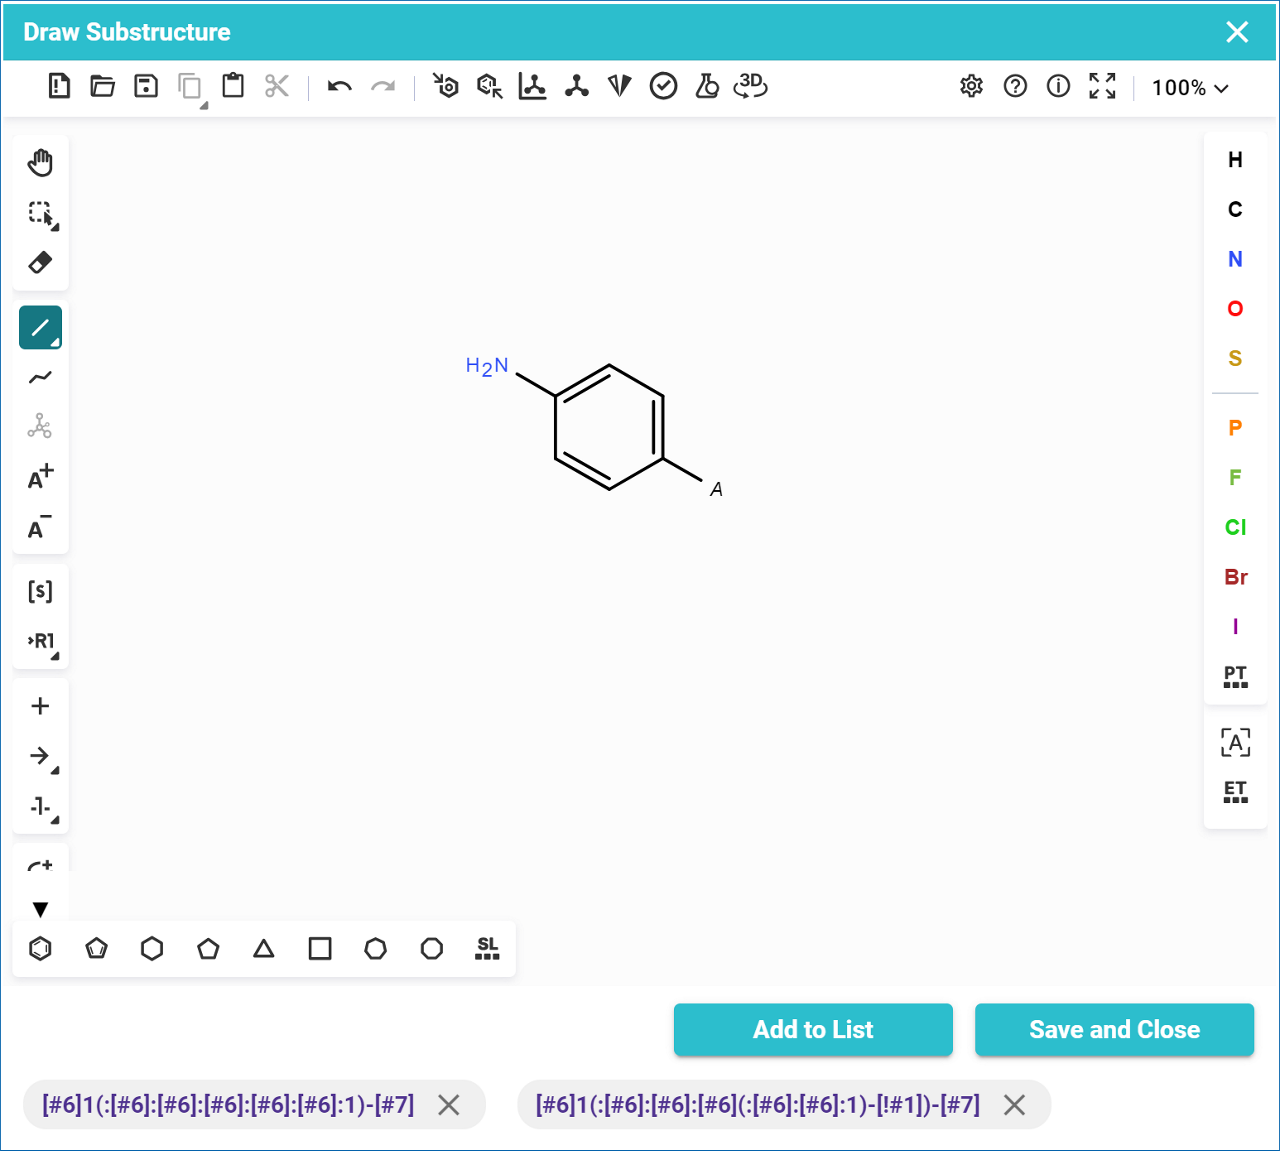1280x1151 pixels.
Task: Select the red Oxygen atom
Action: pos(1235,309)
